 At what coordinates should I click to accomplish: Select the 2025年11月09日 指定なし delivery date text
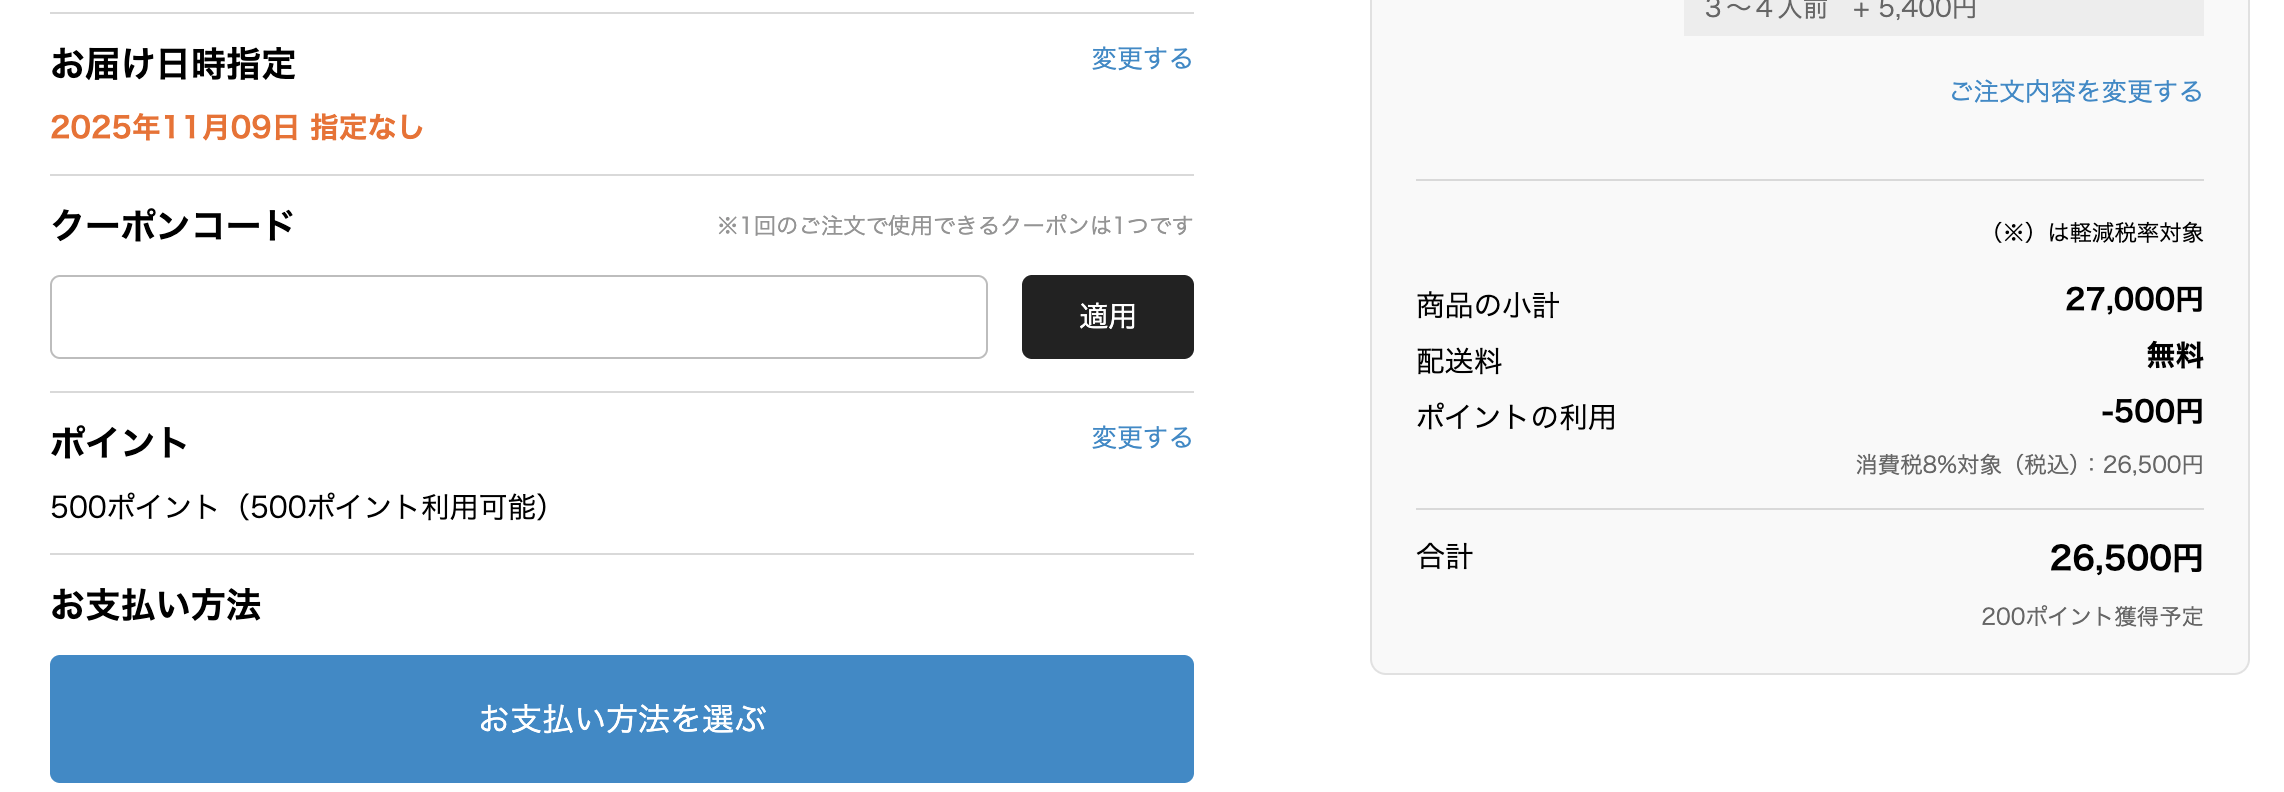click(x=237, y=128)
